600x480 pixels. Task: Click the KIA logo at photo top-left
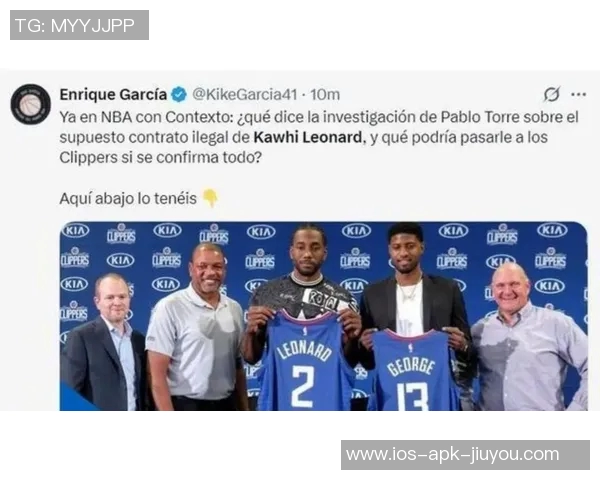[76, 230]
